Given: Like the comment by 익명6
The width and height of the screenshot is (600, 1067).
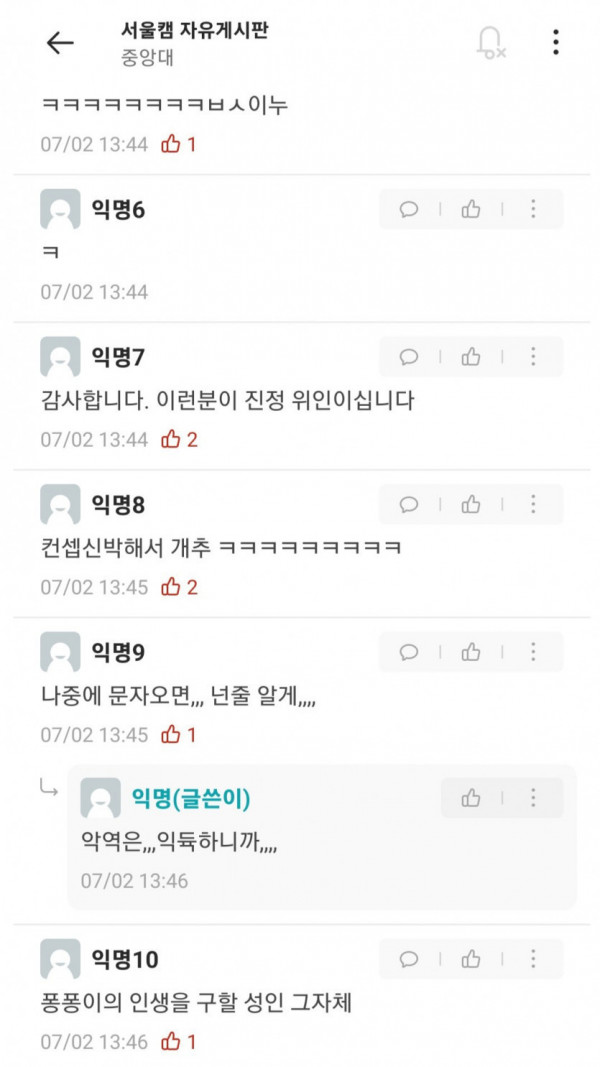Looking at the screenshot, I should pyautogui.click(x=471, y=209).
